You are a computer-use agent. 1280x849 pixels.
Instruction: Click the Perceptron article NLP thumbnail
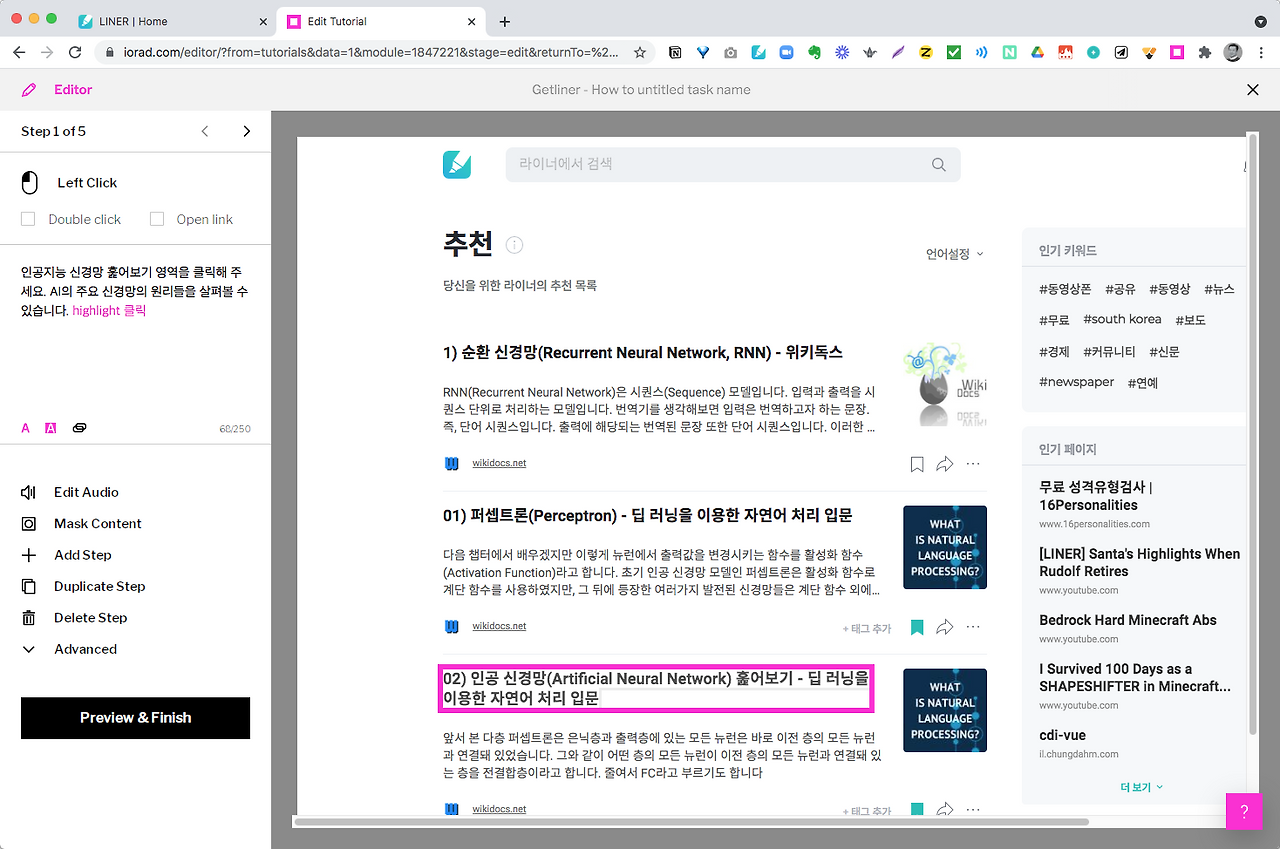pyautogui.click(x=945, y=547)
